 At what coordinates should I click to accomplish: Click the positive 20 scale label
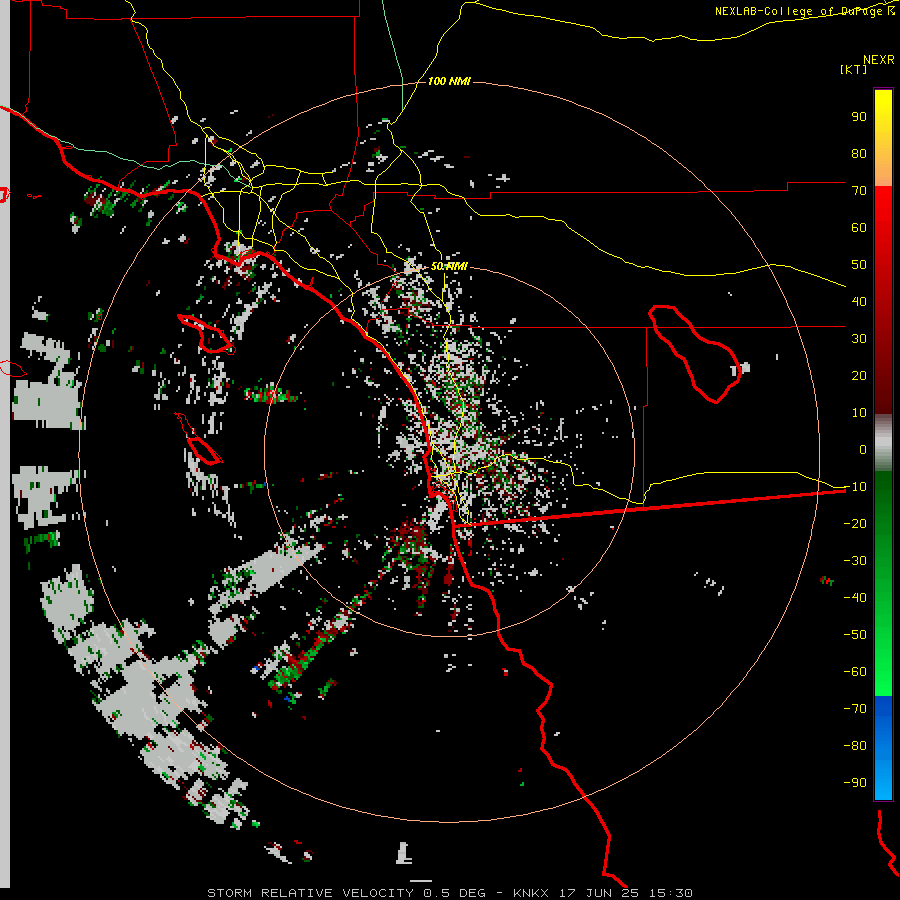[859, 375]
